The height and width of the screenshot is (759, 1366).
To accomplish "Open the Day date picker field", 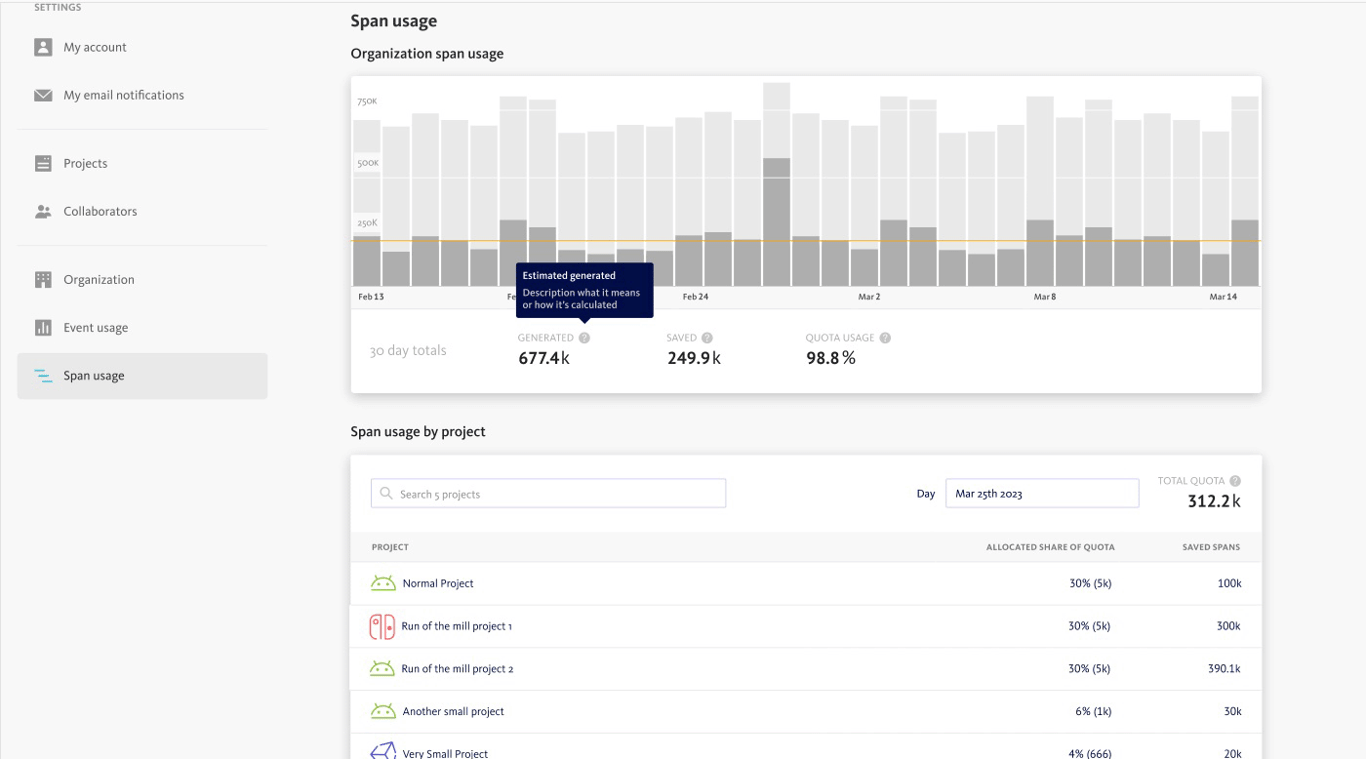I will coord(1041,493).
